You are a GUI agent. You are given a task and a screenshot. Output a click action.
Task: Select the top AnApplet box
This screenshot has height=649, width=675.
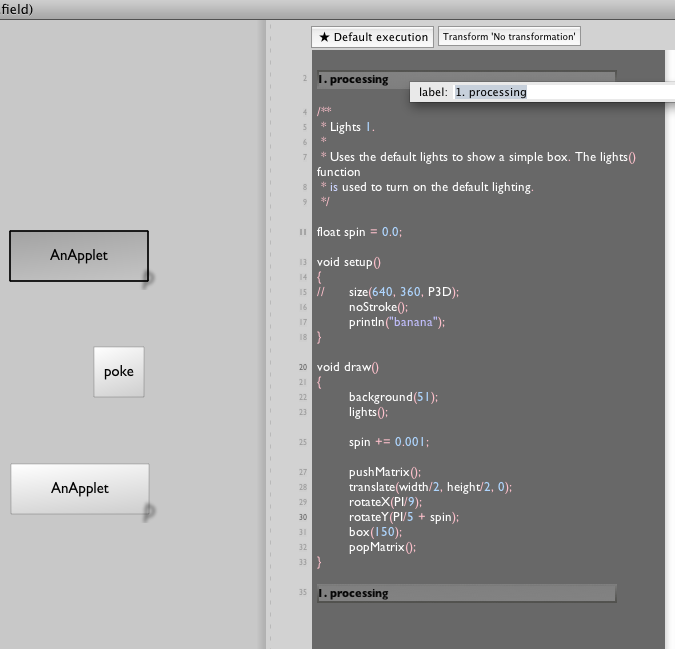[79, 256]
